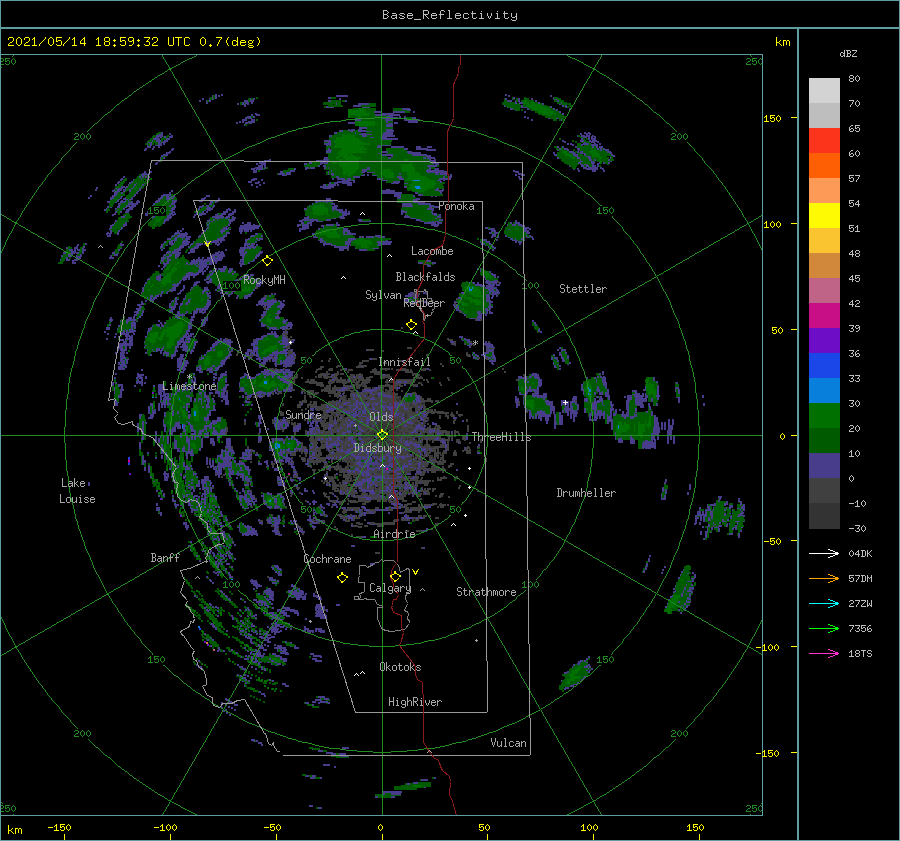
Task: Click the Stettler city label
Action: pos(583,289)
